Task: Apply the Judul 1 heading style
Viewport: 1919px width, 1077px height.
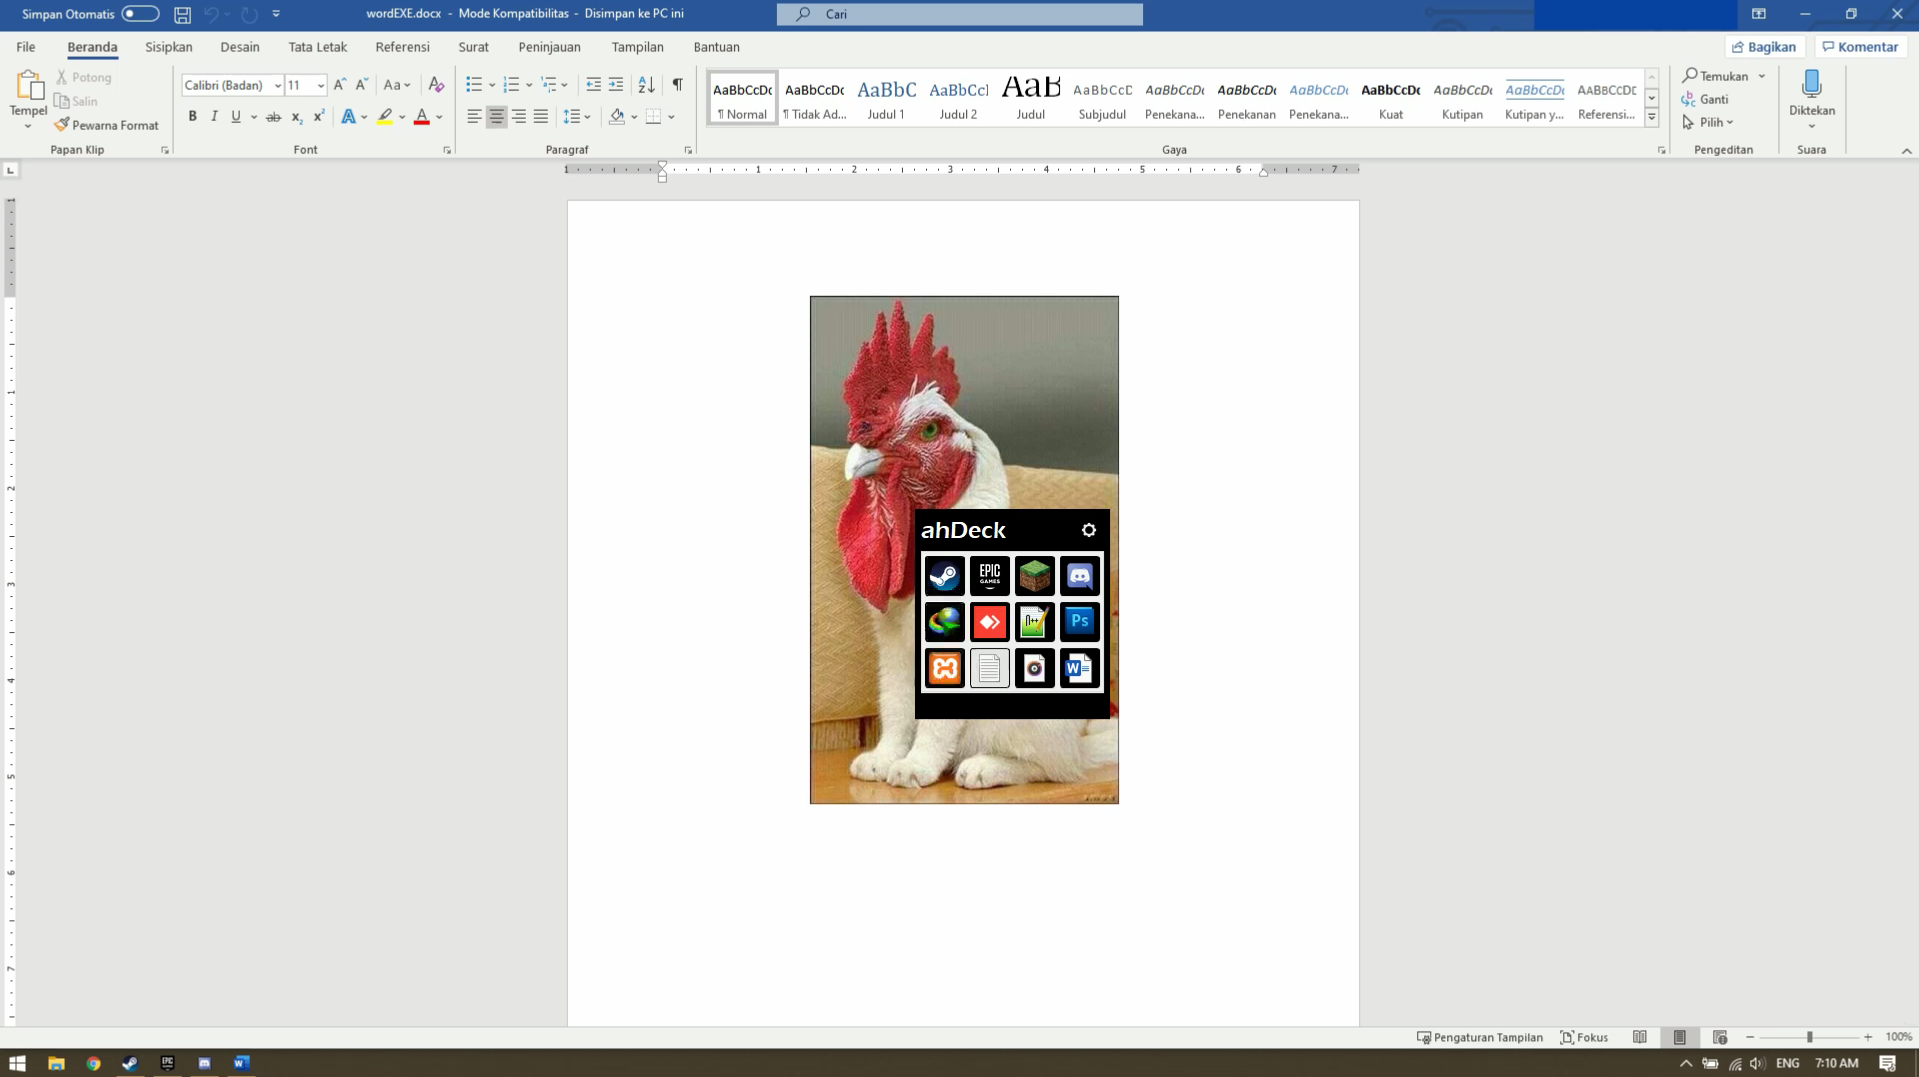Action: coord(886,98)
